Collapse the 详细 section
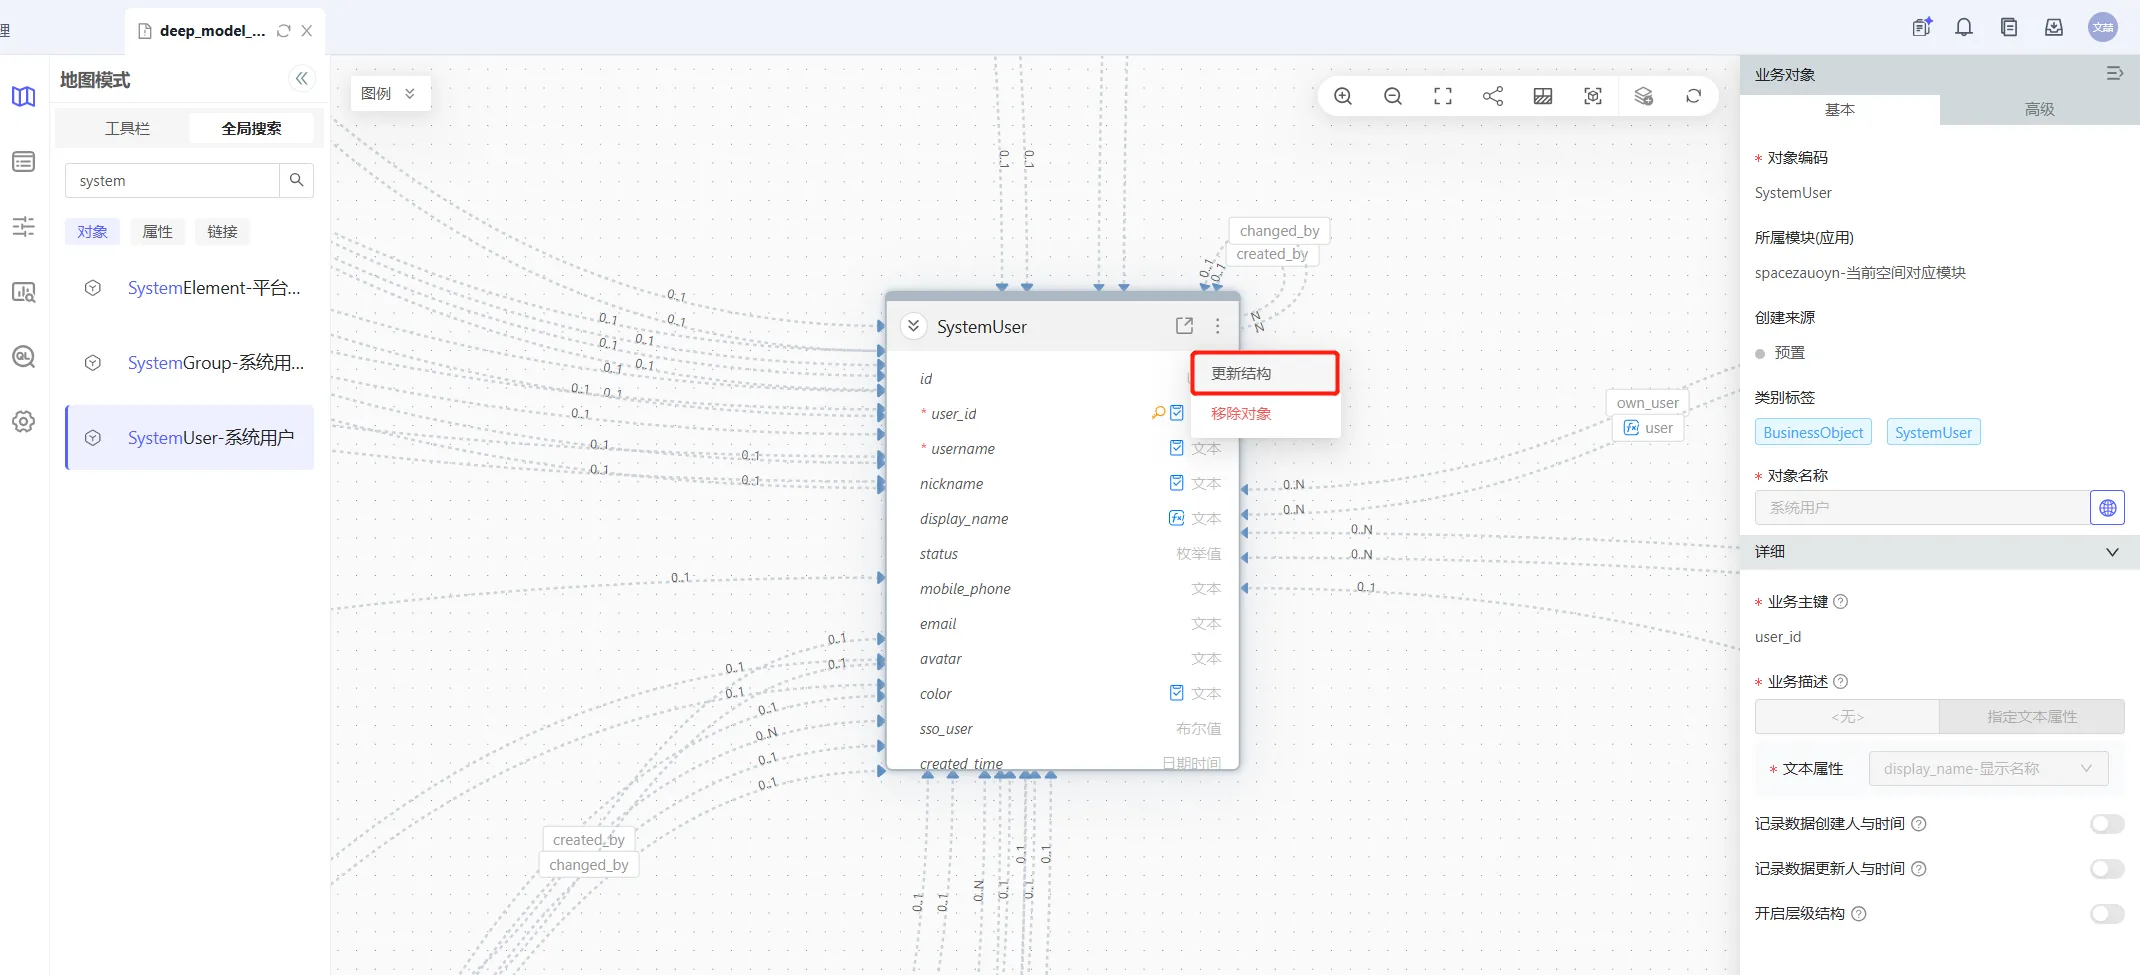 tap(2112, 552)
